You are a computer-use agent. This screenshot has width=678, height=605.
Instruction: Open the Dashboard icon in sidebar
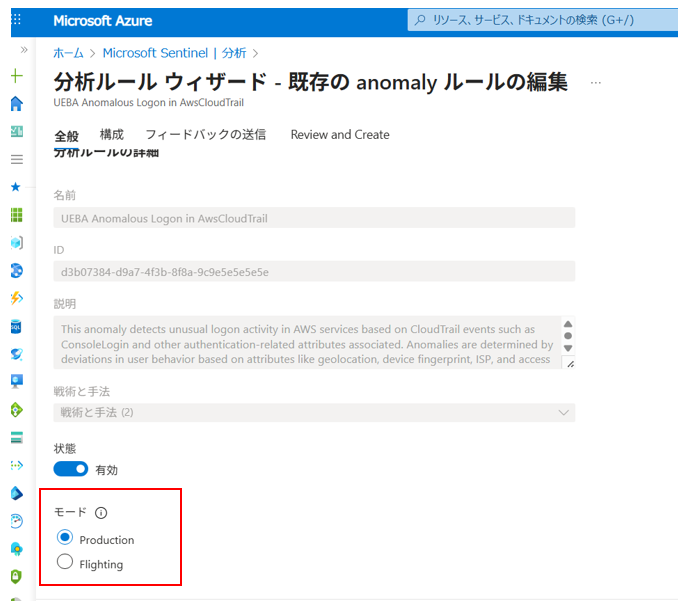(16, 131)
